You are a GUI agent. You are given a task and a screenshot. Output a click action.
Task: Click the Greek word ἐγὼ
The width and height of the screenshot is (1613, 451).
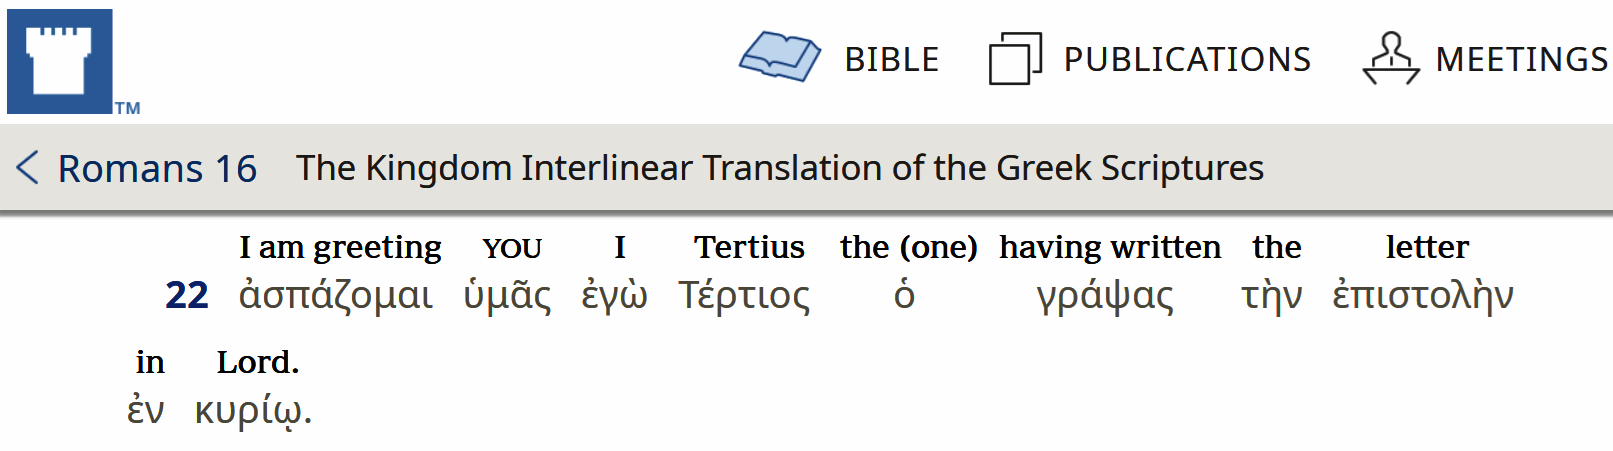(x=614, y=296)
